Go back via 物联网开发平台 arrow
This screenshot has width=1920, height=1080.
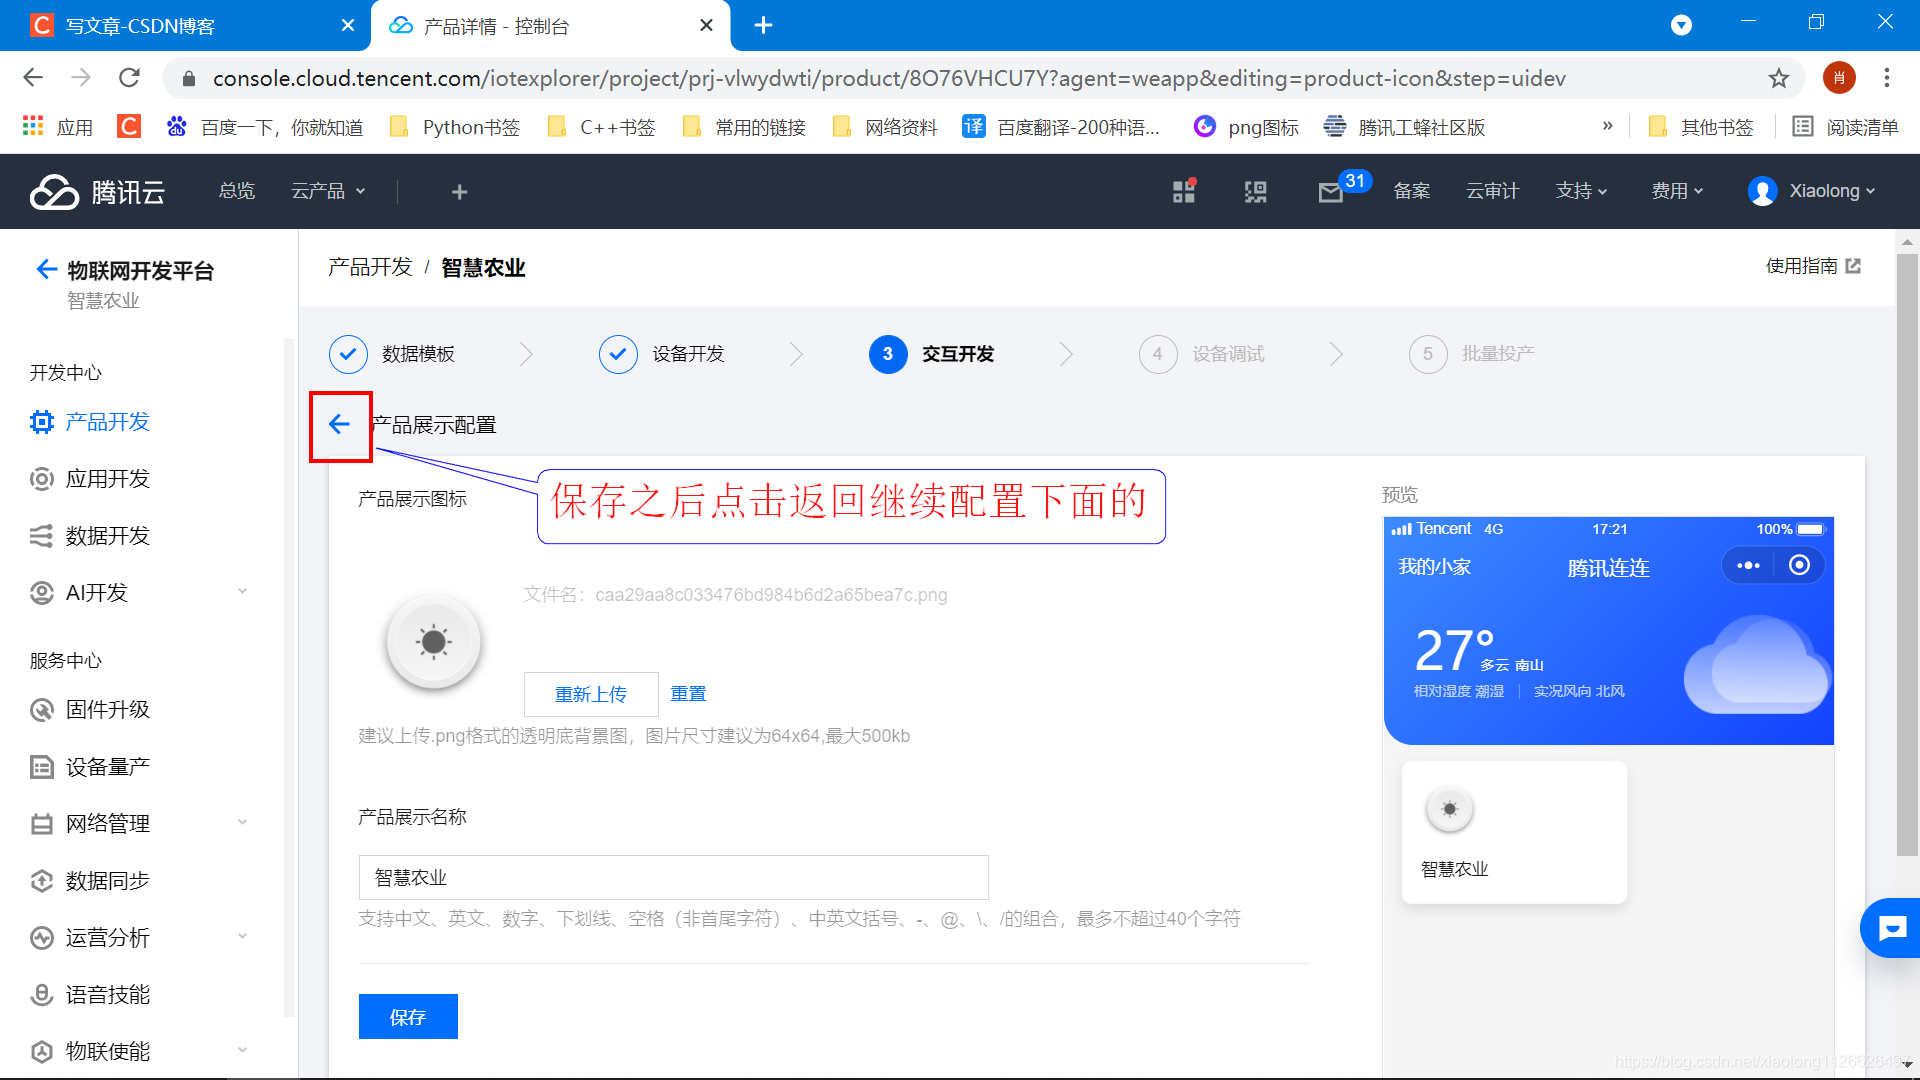pos(46,270)
